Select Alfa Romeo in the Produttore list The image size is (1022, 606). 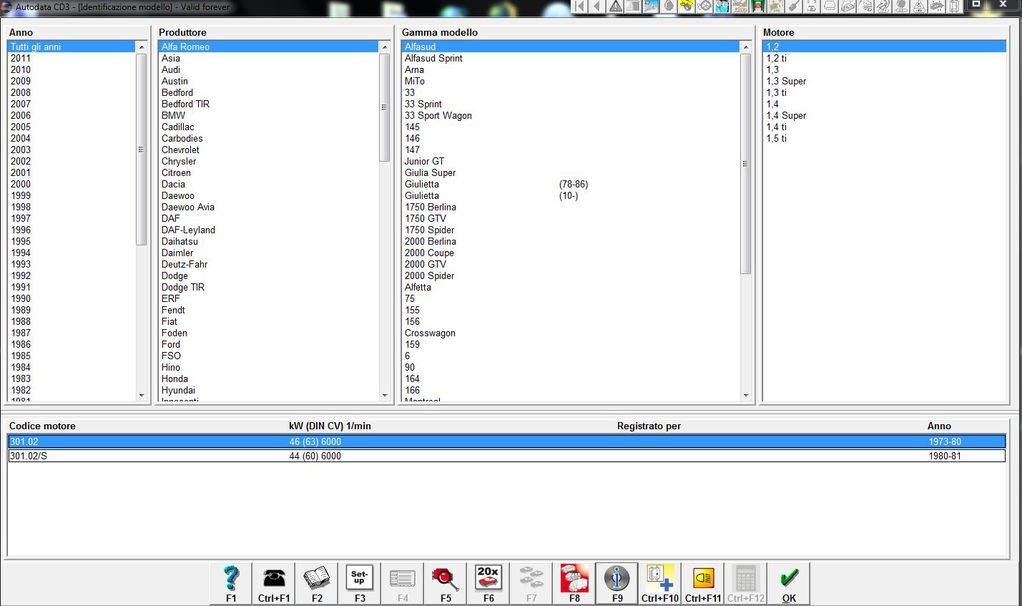269,47
